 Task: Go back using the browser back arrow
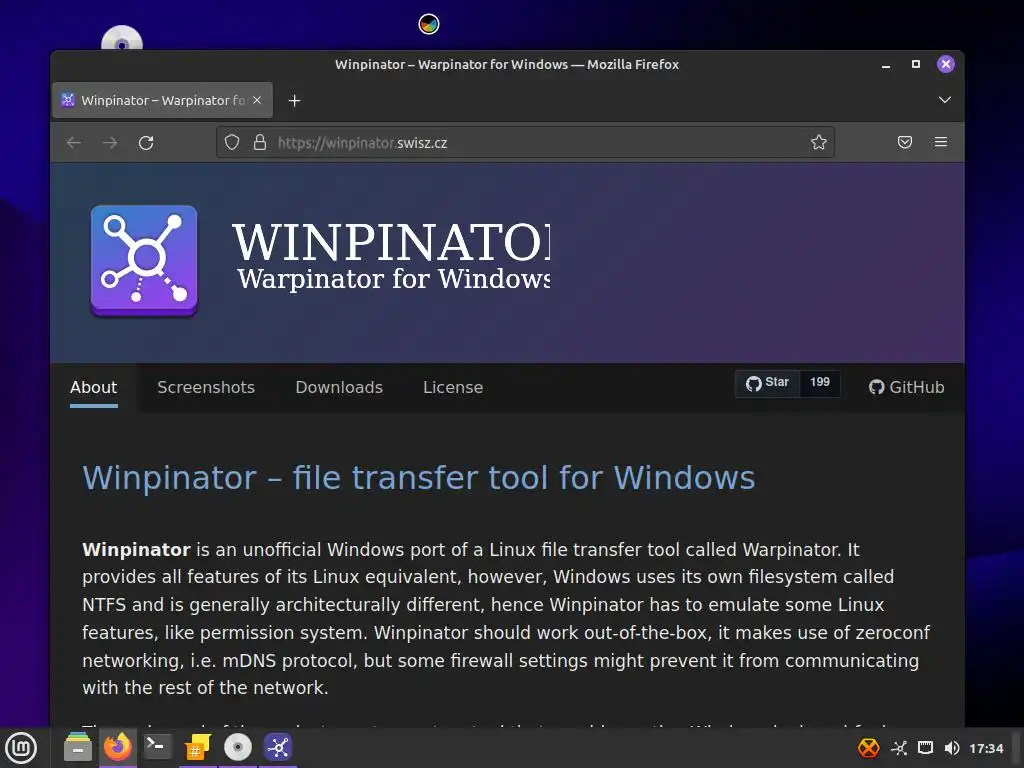[74, 142]
